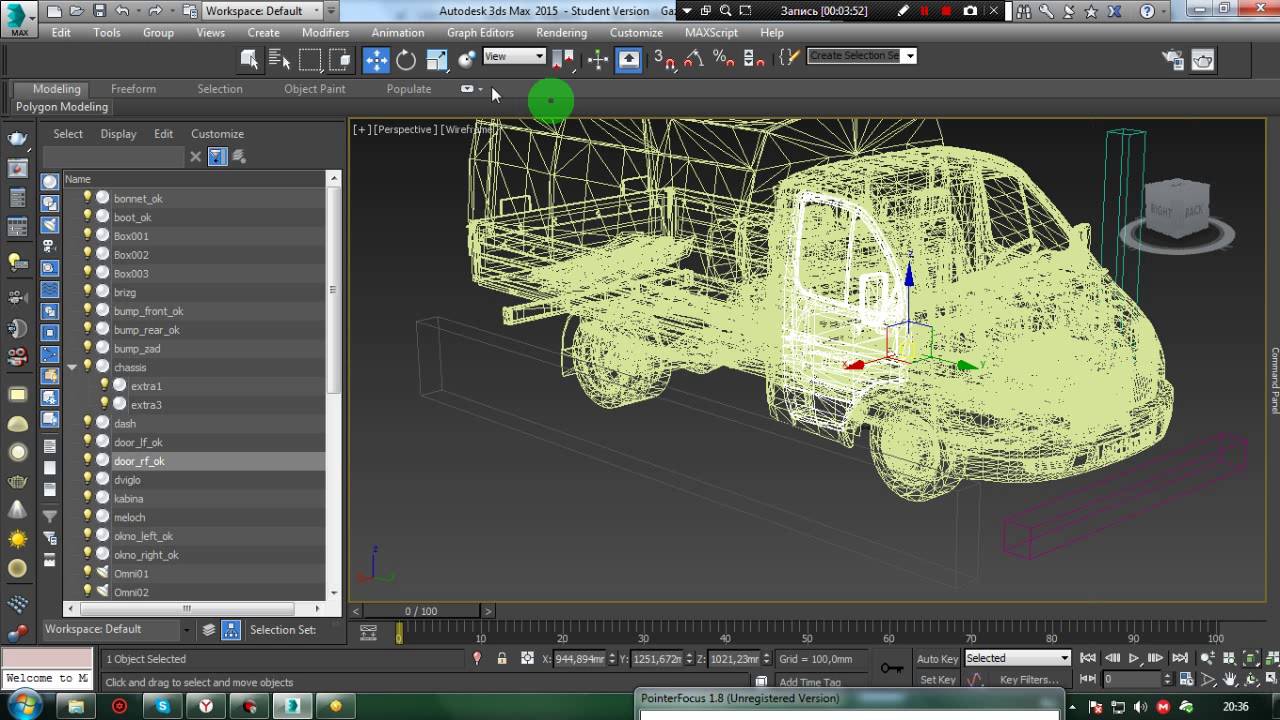This screenshot has width=1280, height=720.
Task: Click the Scene Explorer funnel filter icon
Action: pyautogui.click(x=217, y=157)
